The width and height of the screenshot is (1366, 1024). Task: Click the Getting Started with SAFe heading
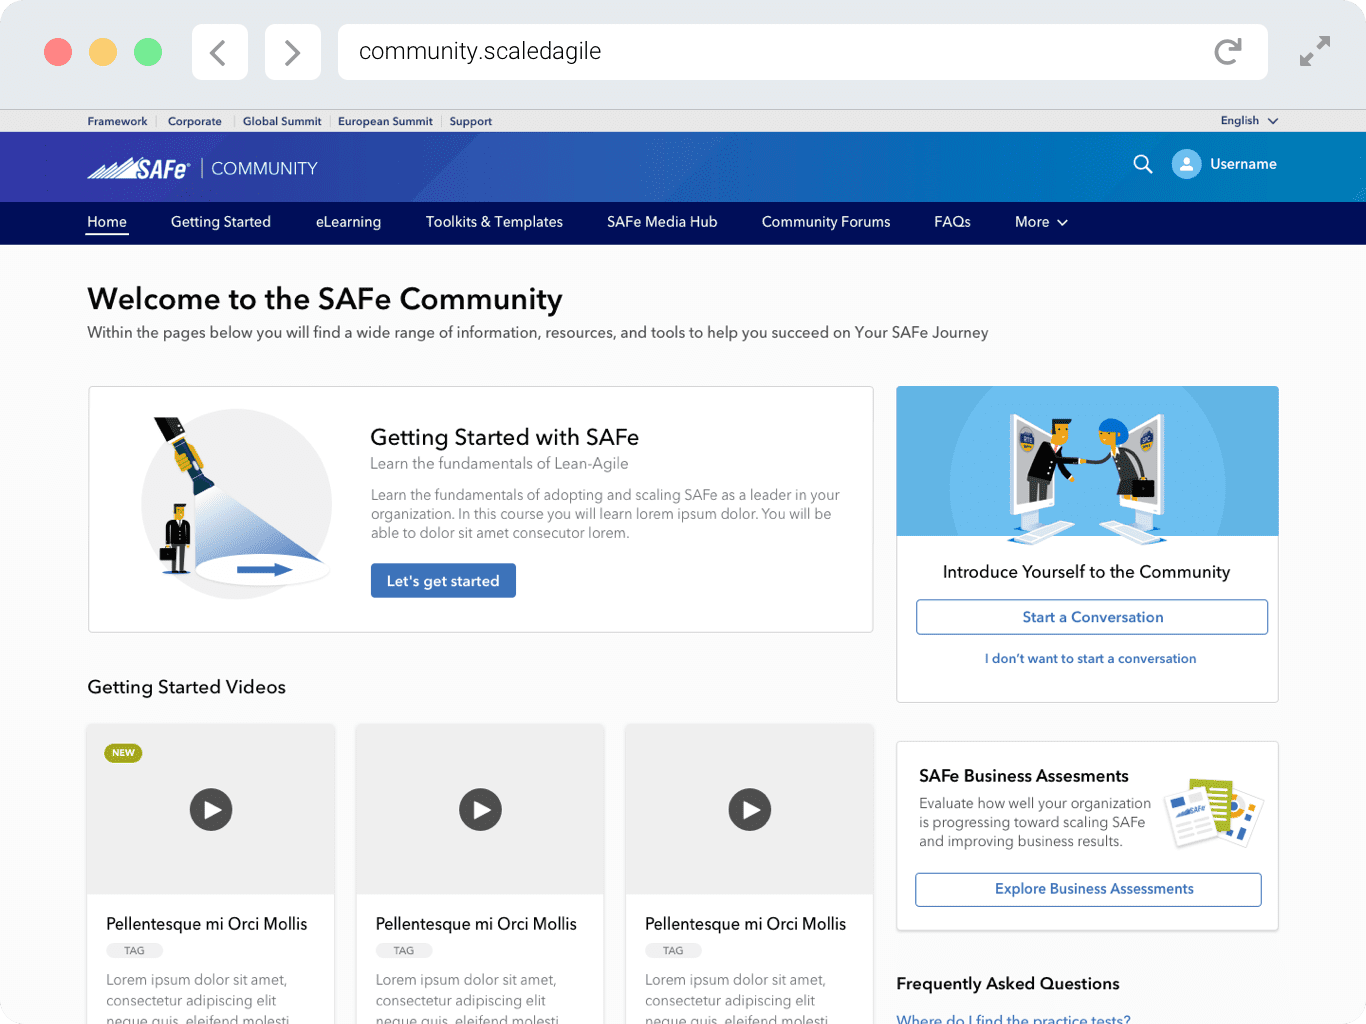click(x=504, y=437)
